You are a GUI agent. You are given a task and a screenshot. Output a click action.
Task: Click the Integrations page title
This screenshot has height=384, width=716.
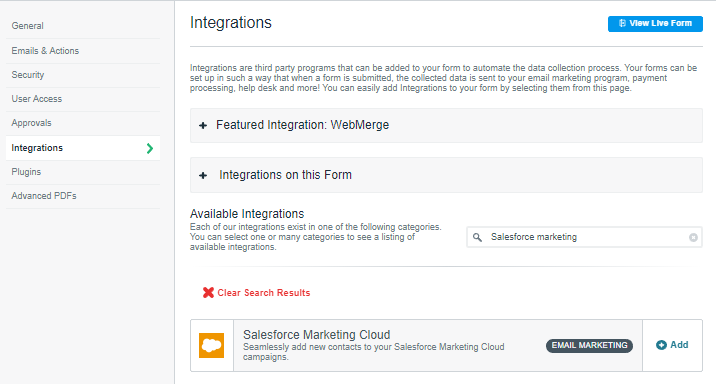[231, 22]
